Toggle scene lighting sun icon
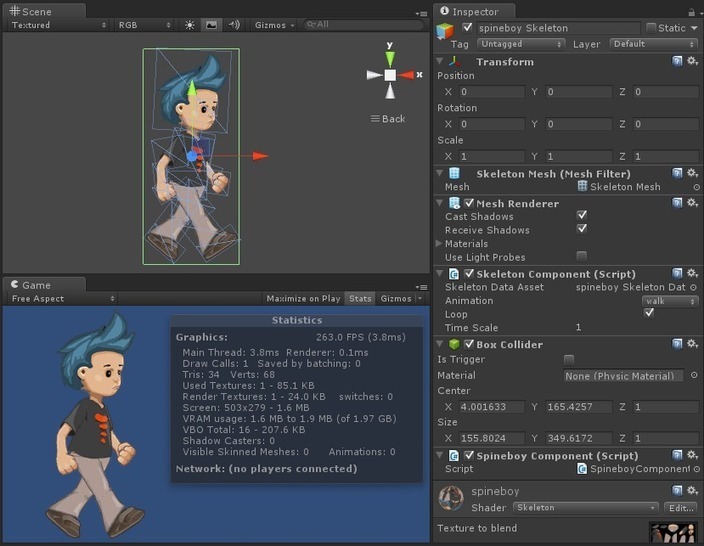This screenshot has width=704, height=546. 190,25
